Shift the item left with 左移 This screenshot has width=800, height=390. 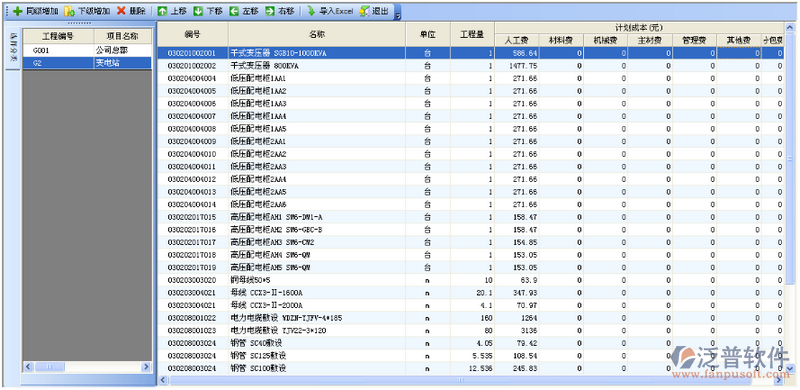pyautogui.click(x=244, y=11)
